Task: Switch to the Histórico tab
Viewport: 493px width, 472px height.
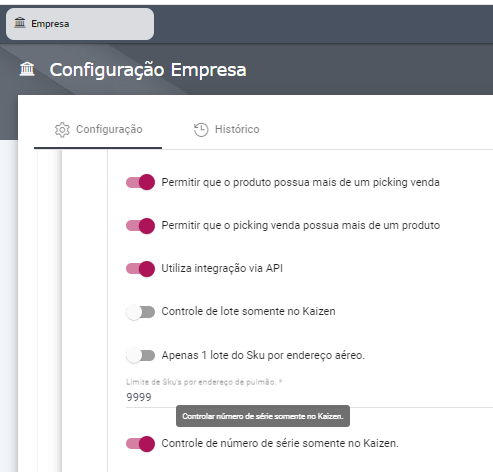Action: (x=227, y=129)
